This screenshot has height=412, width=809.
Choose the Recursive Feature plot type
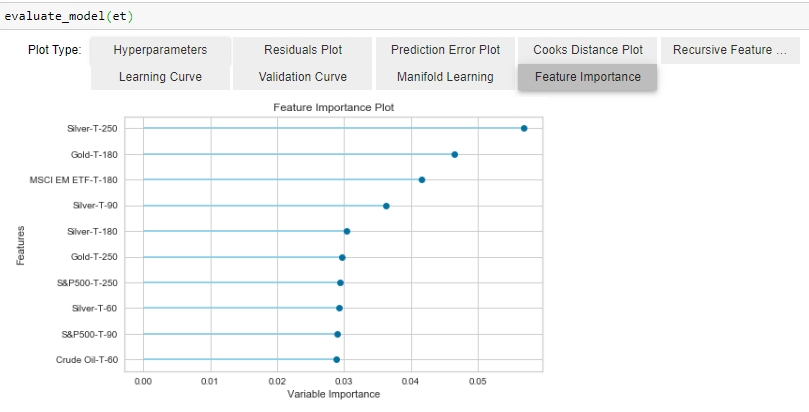point(730,50)
